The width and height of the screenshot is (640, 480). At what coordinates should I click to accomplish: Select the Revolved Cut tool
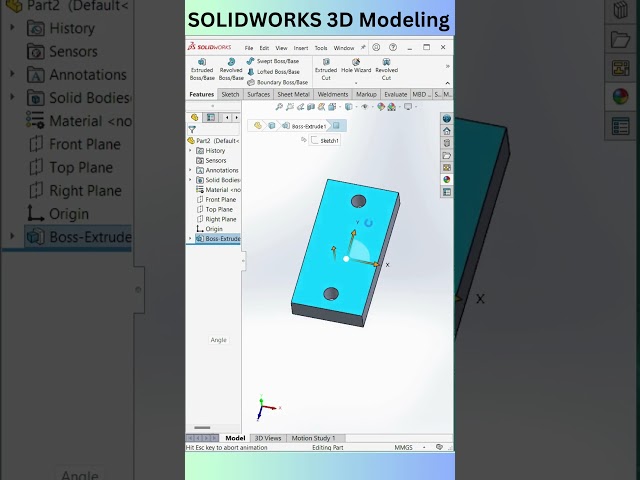point(386,69)
